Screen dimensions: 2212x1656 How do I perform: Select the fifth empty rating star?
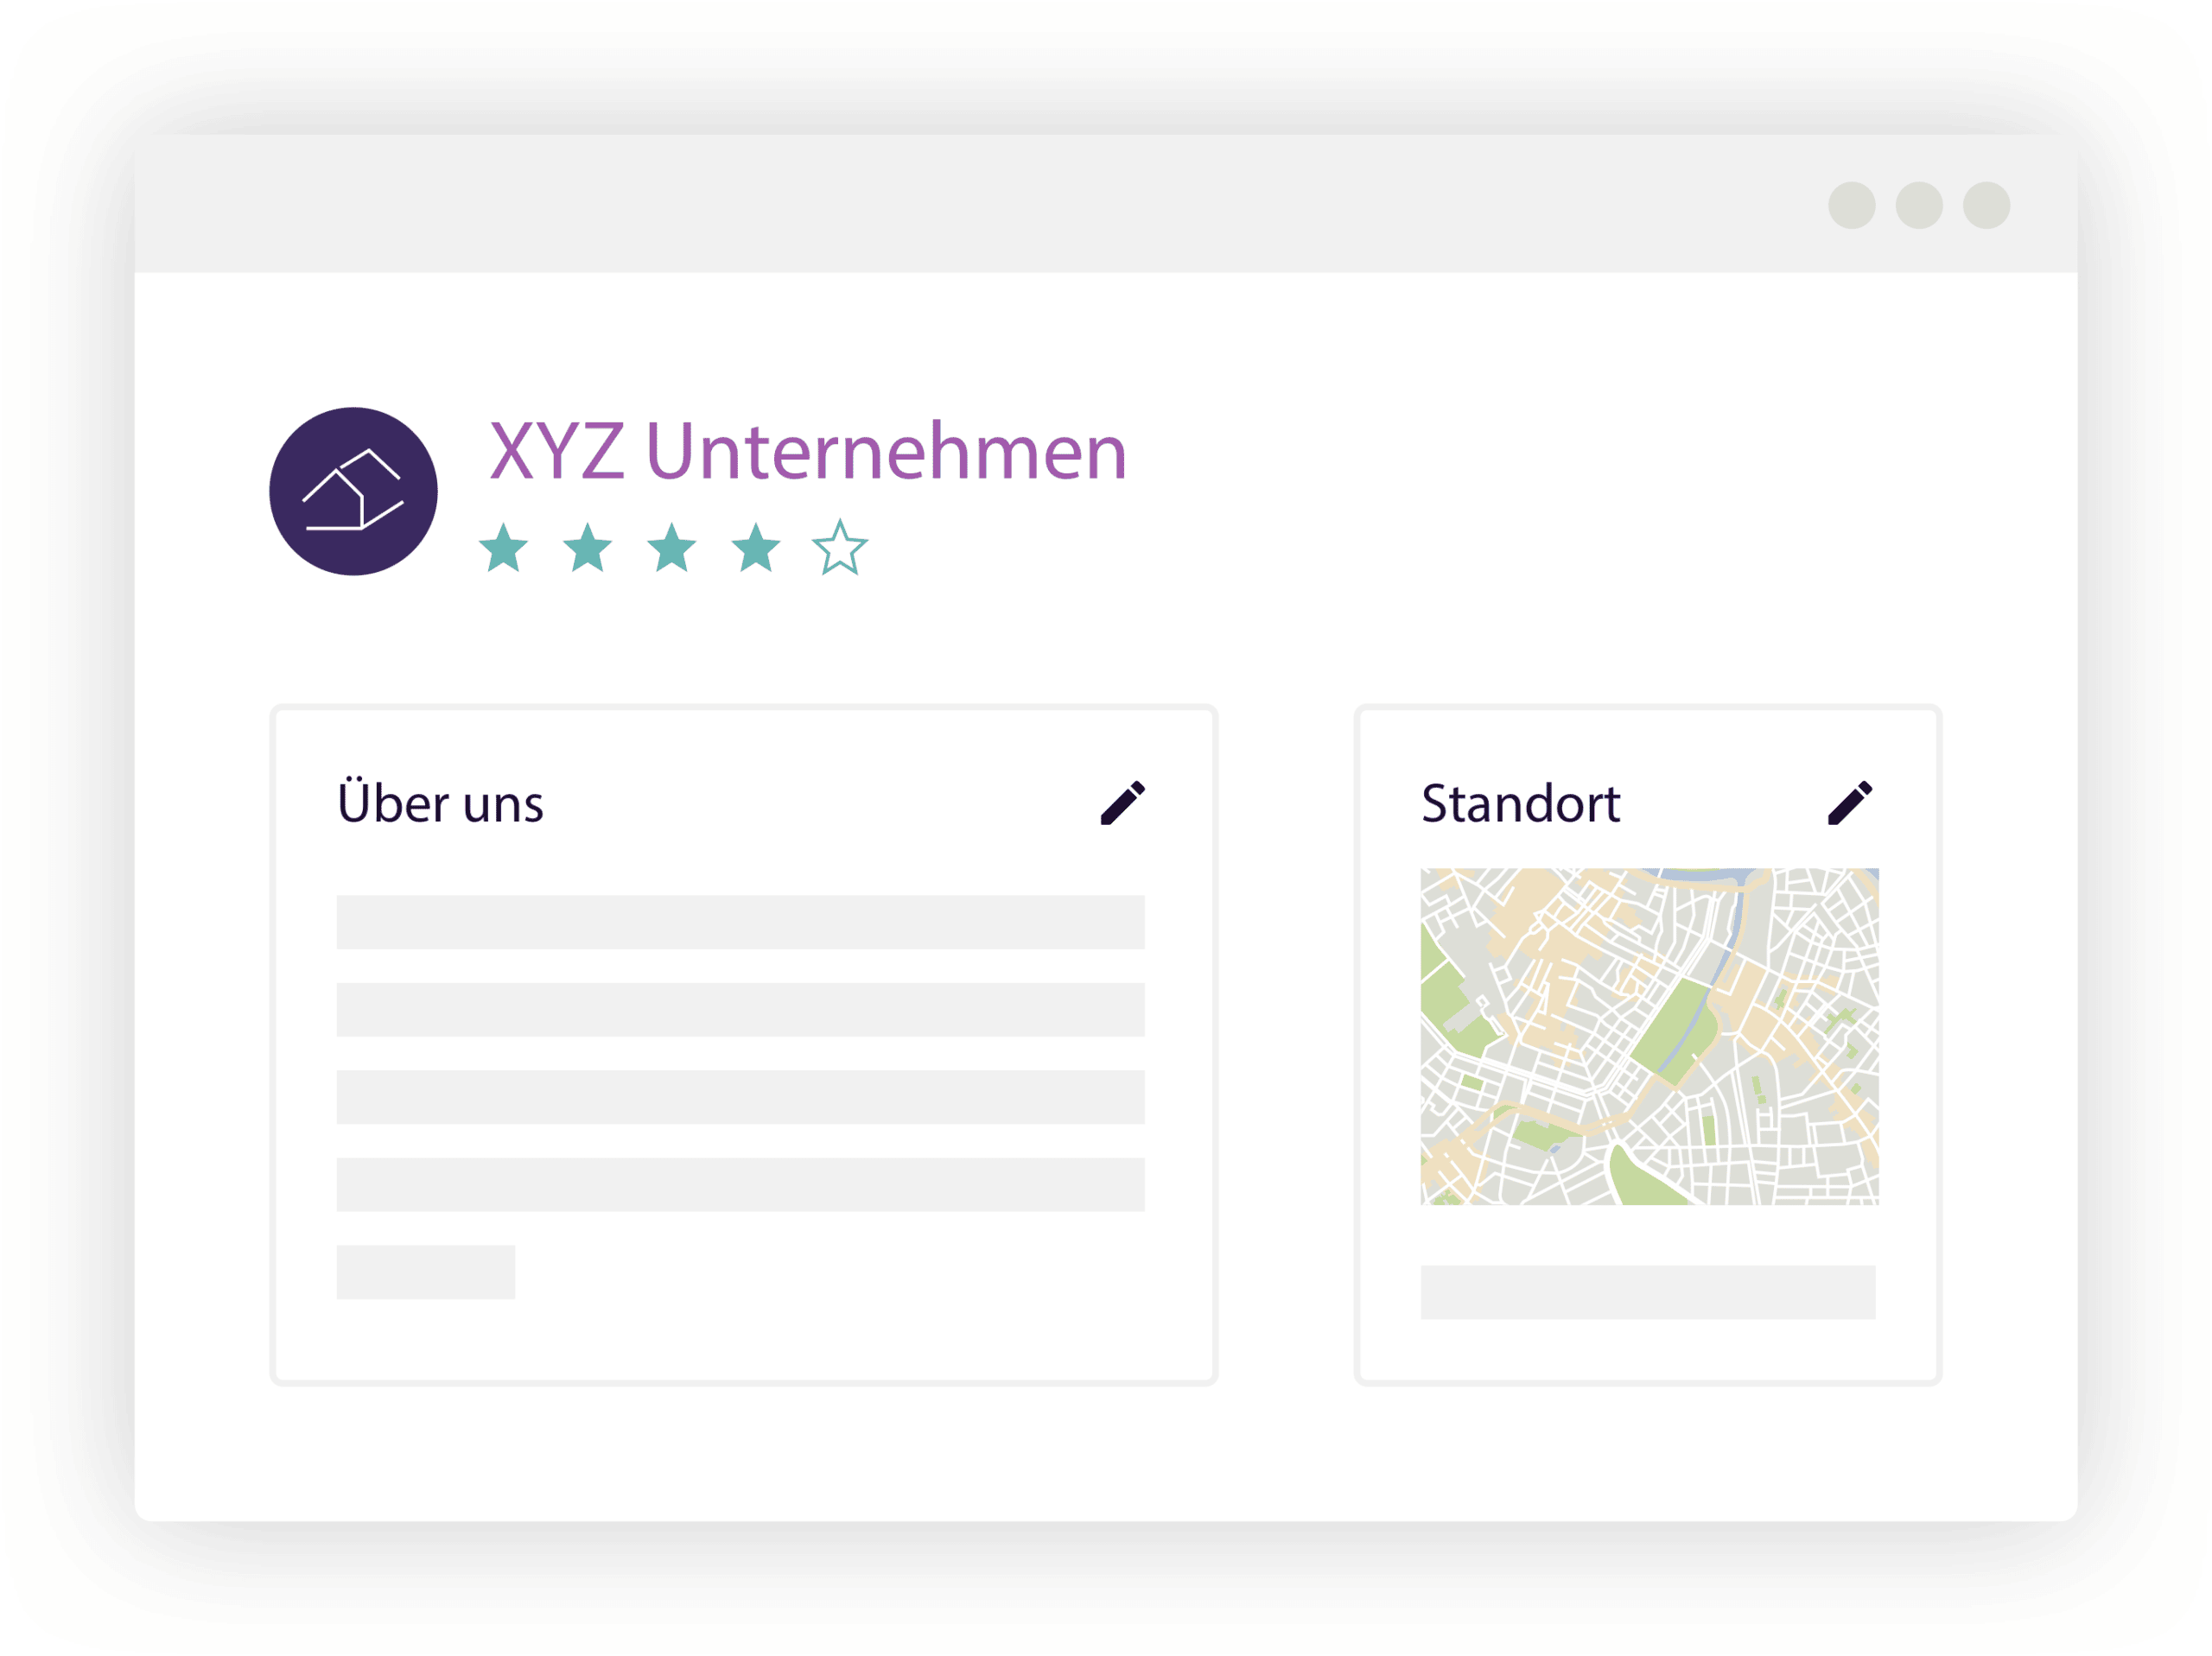[840, 547]
